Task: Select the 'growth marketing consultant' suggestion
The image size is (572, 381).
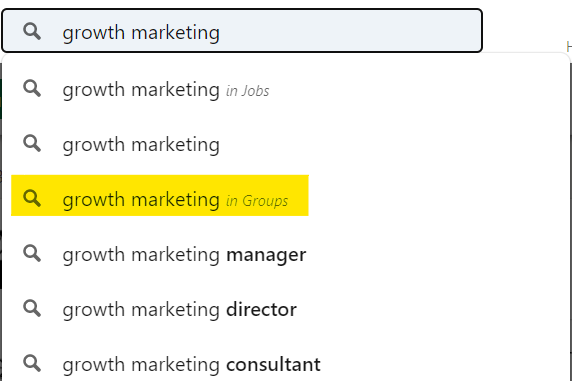Action: click(286, 364)
